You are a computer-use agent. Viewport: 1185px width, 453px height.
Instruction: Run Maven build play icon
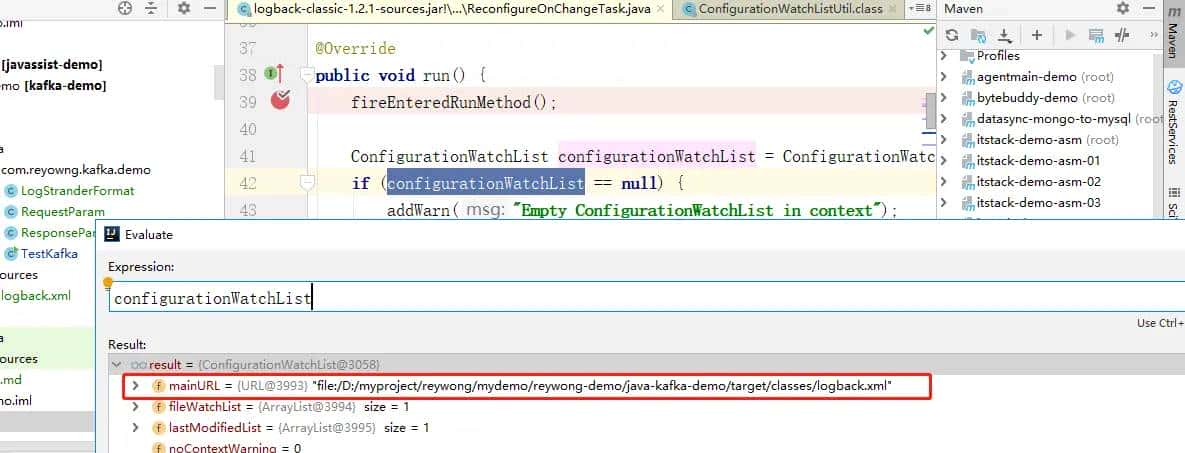pos(1070,35)
